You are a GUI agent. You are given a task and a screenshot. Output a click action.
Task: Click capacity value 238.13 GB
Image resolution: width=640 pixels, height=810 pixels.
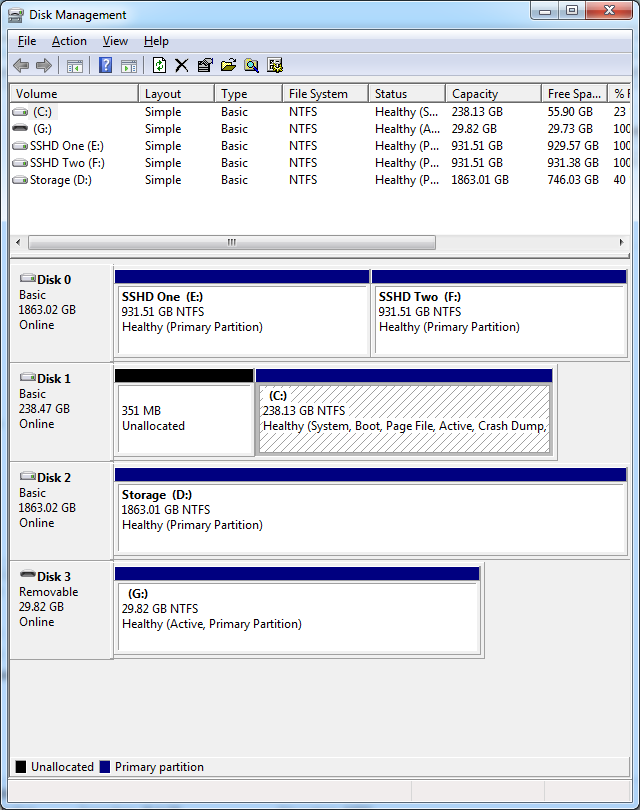click(477, 112)
